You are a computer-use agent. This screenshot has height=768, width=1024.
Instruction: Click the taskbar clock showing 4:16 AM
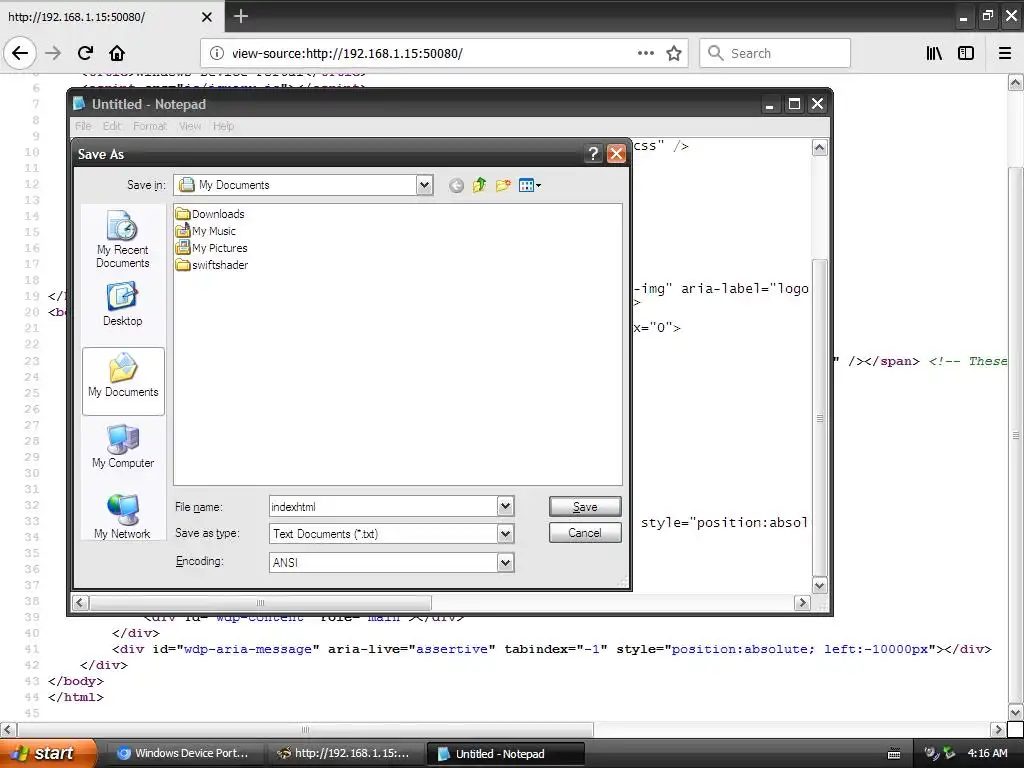987,753
